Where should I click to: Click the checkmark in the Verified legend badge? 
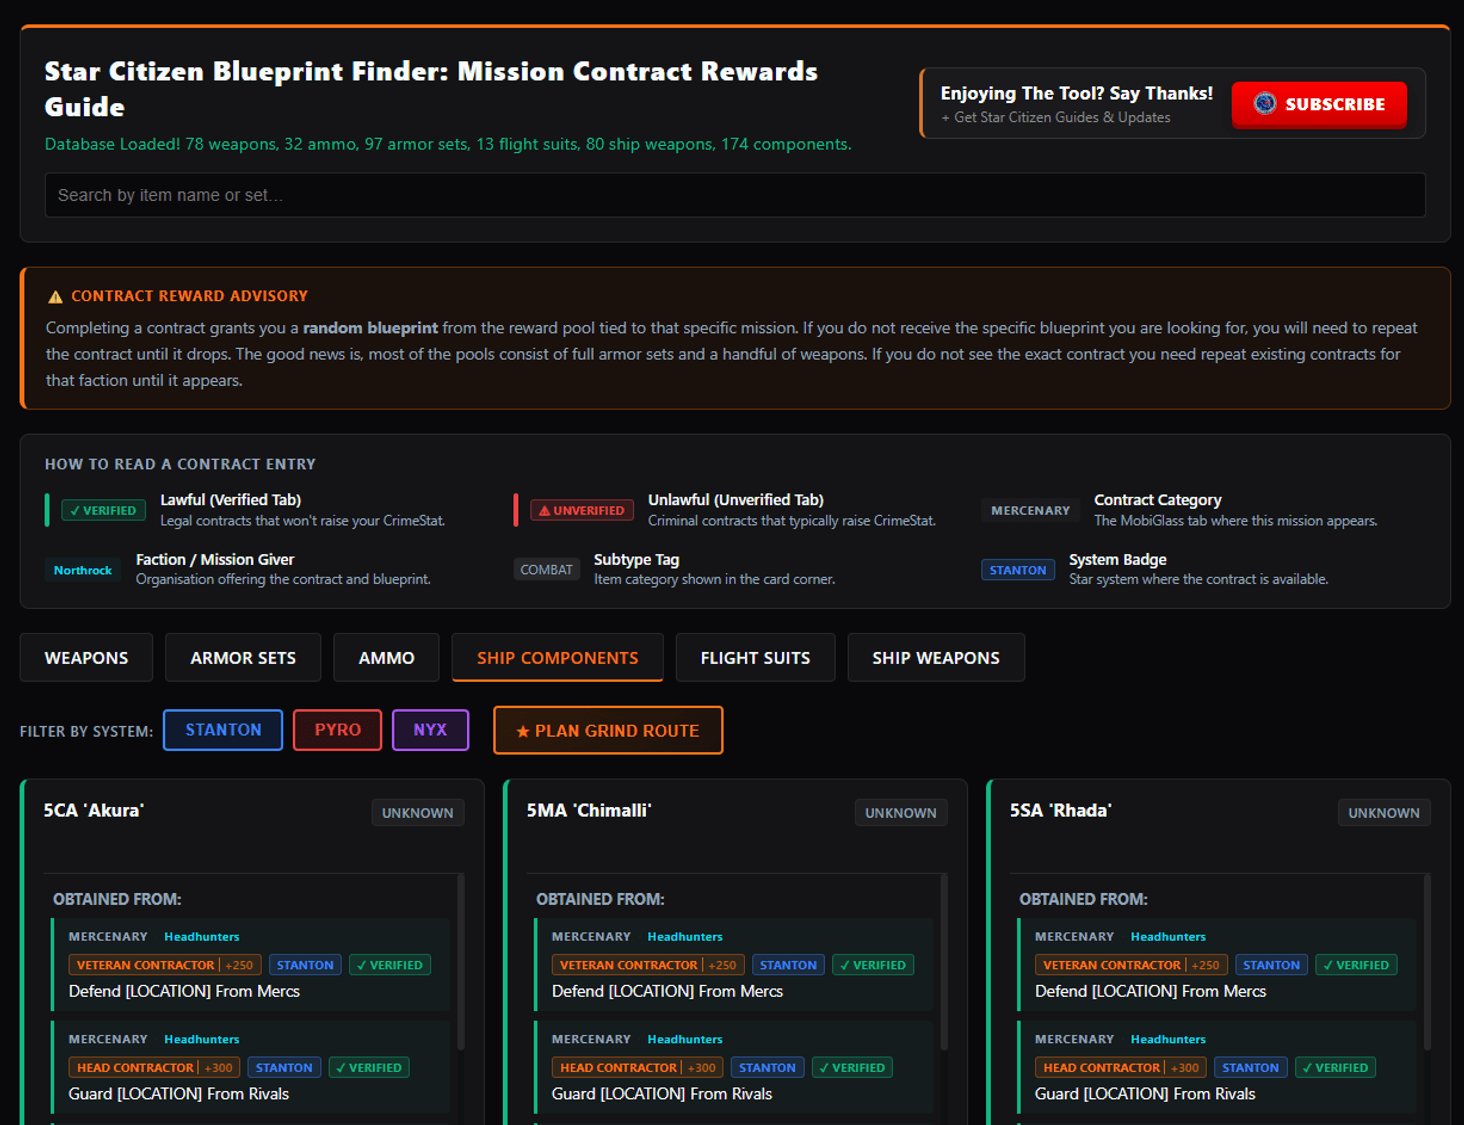(75, 511)
